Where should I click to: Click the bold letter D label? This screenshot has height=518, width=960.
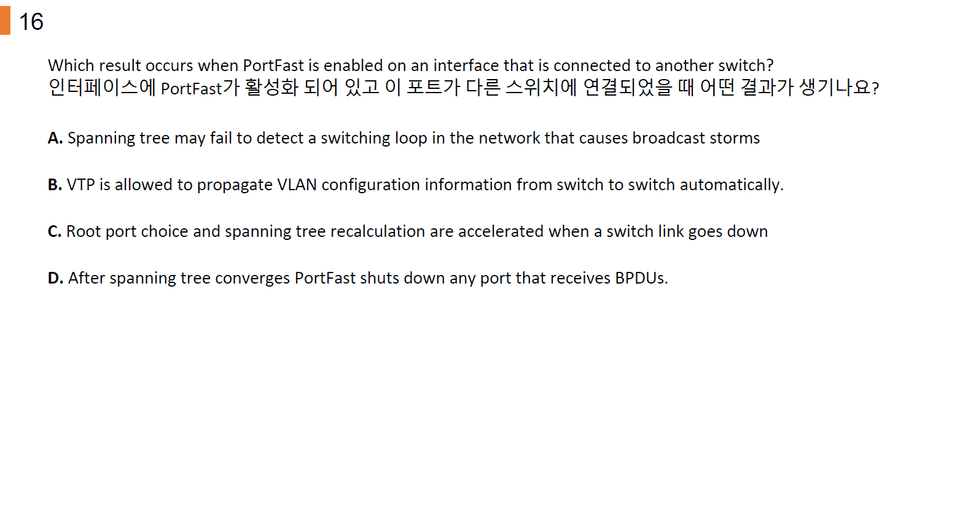click(x=55, y=278)
